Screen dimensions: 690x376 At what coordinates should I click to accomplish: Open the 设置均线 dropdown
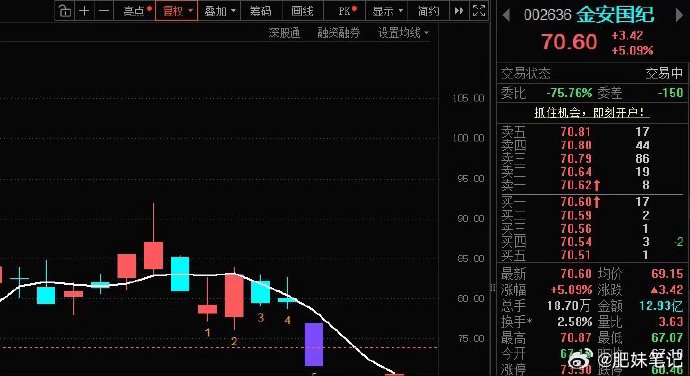click(403, 33)
